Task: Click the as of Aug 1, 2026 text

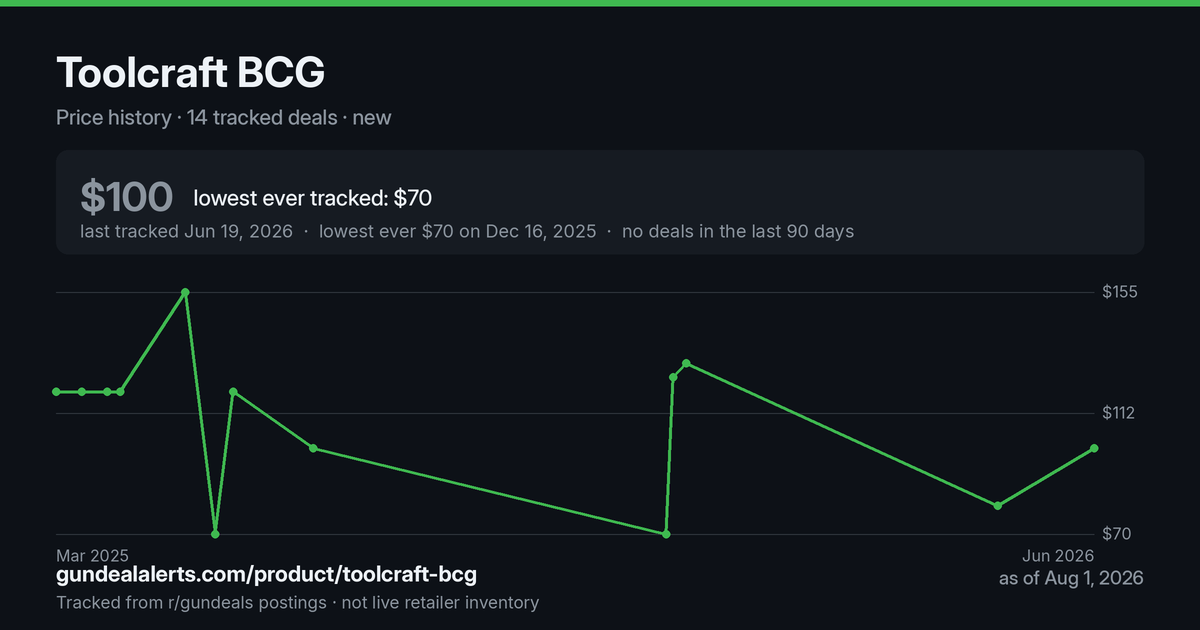Action: [1071, 578]
